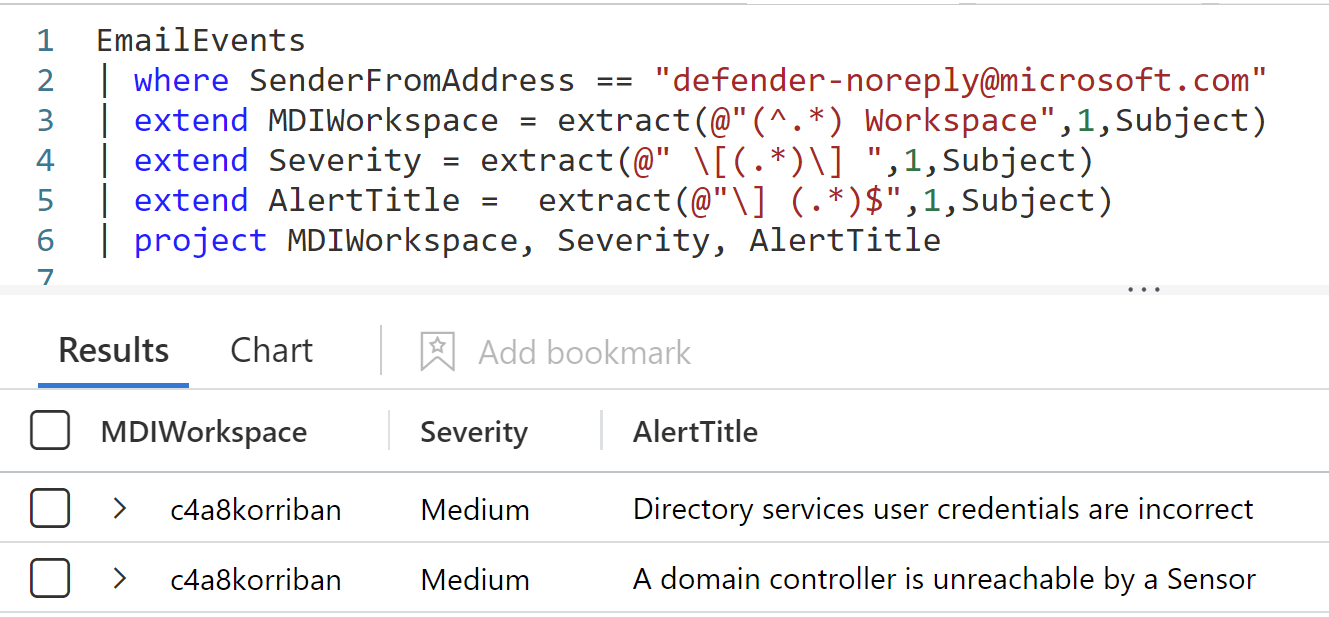The width and height of the screenshot is (1329, 617).
Task: Click the MDIWorkspace column header
Action: tap(203, 431)
